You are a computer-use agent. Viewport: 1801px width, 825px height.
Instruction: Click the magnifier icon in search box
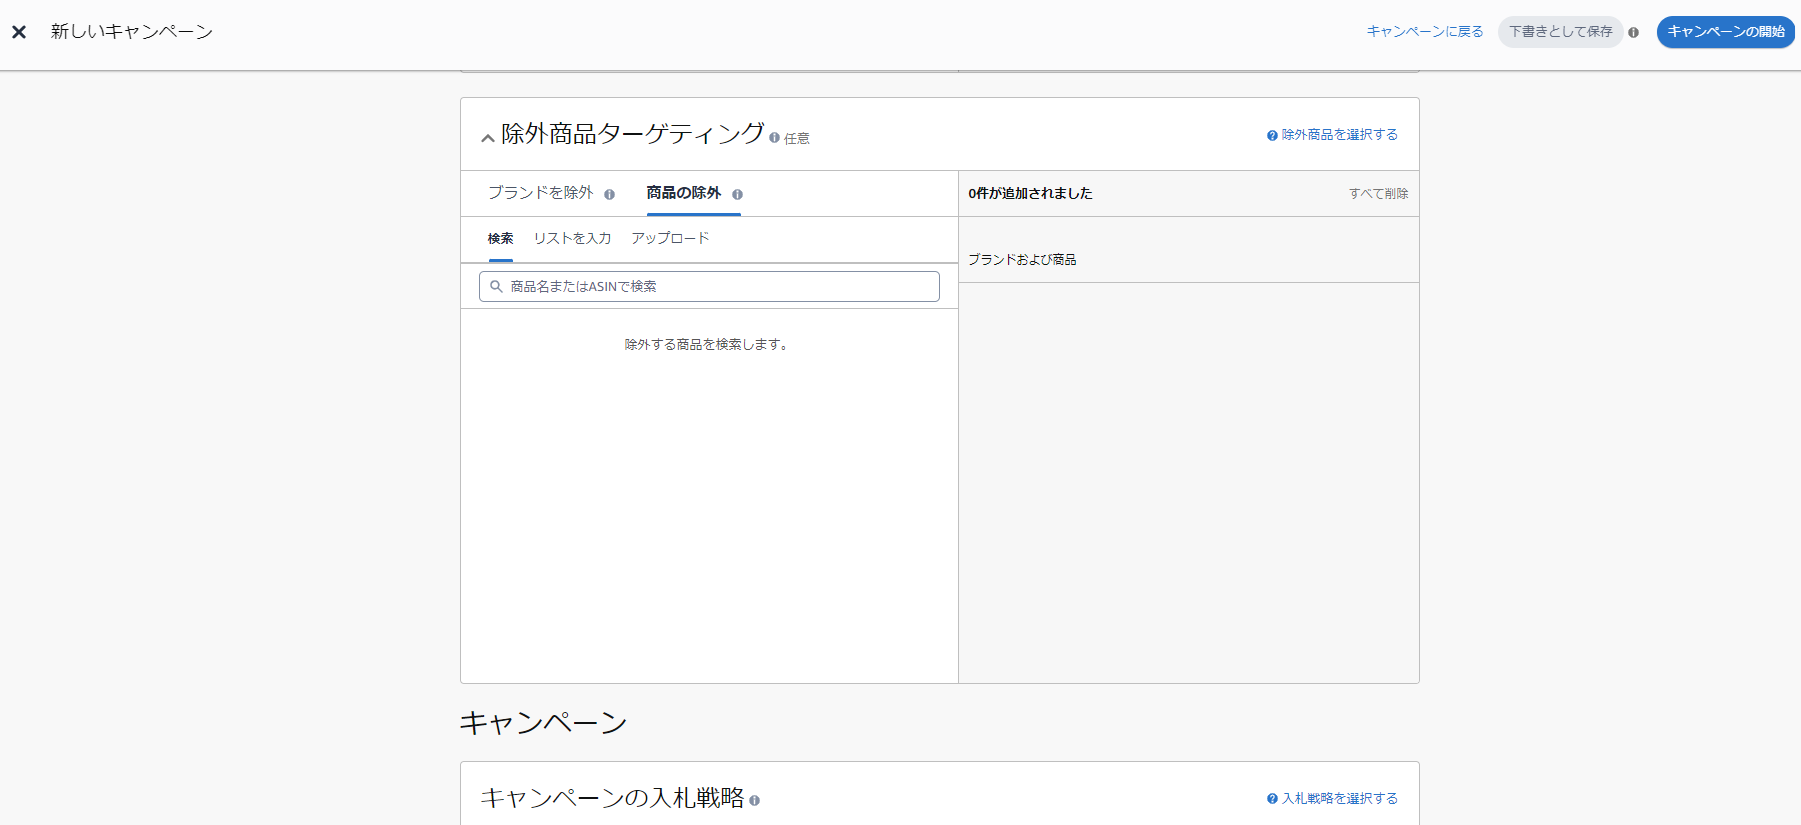[496, 287]
